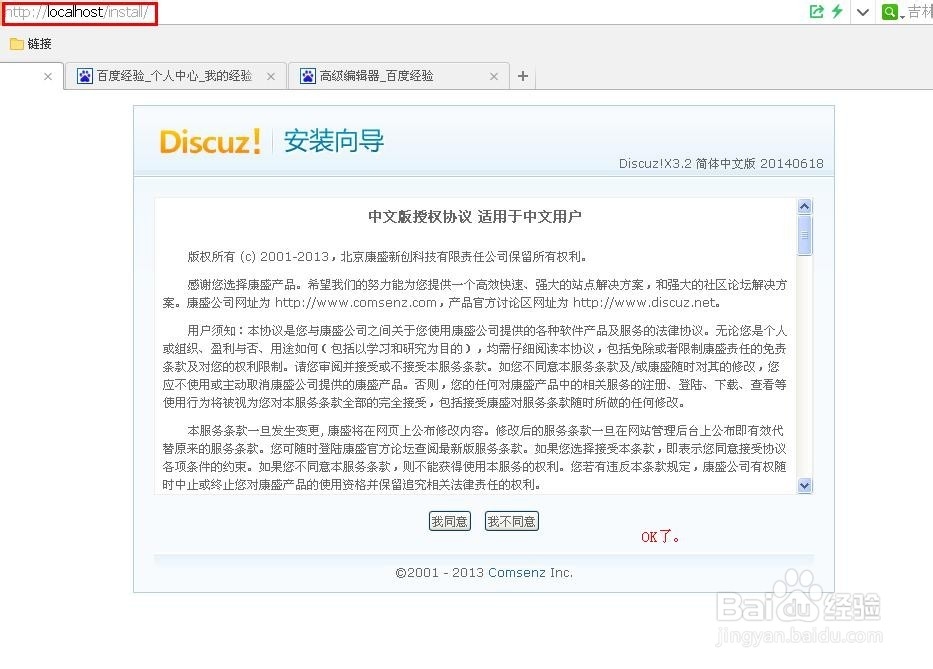
Task: Select the share/export page icon in toolbar
Action: pyautogui.click(x=815, y=12)
